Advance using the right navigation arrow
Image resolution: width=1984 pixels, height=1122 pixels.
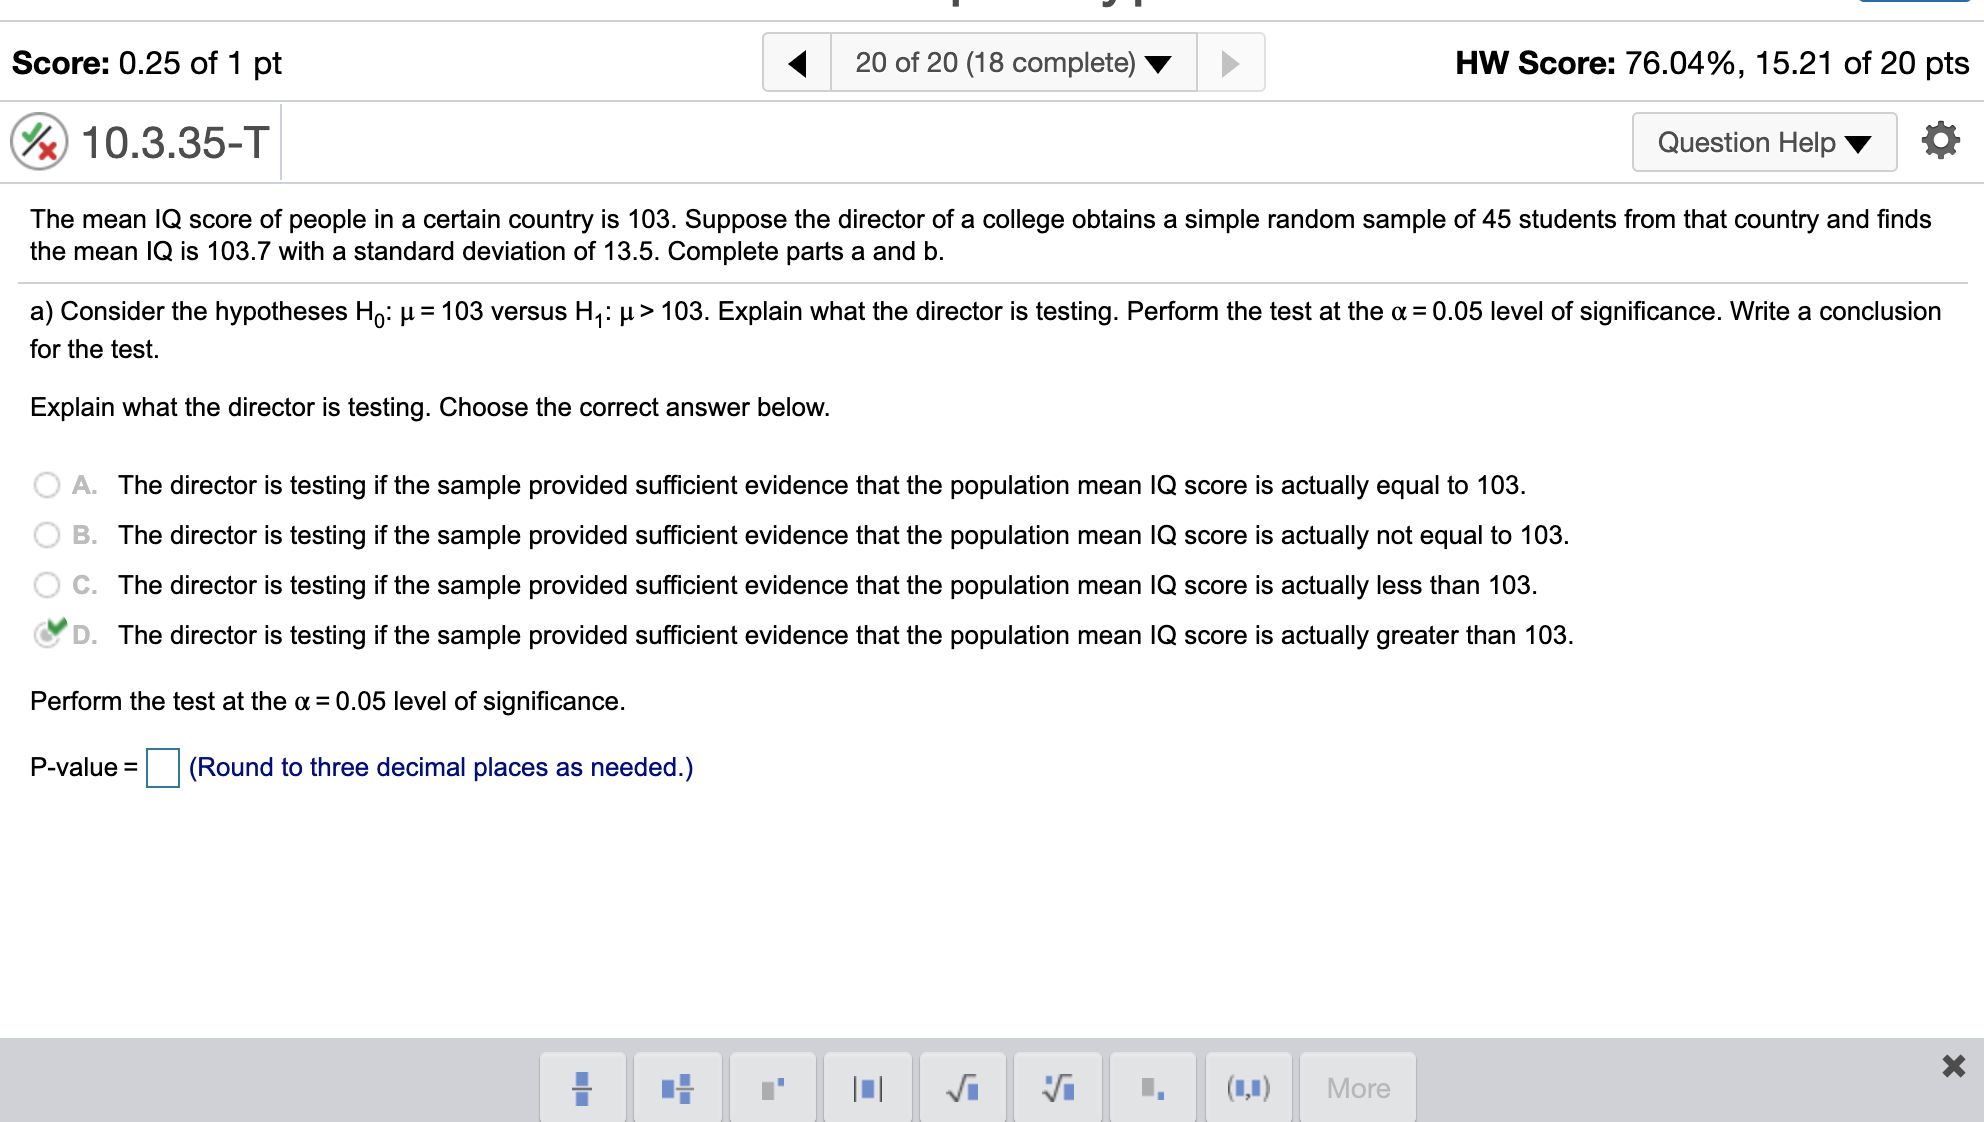pyautogui.click(x=1230, y=62)
